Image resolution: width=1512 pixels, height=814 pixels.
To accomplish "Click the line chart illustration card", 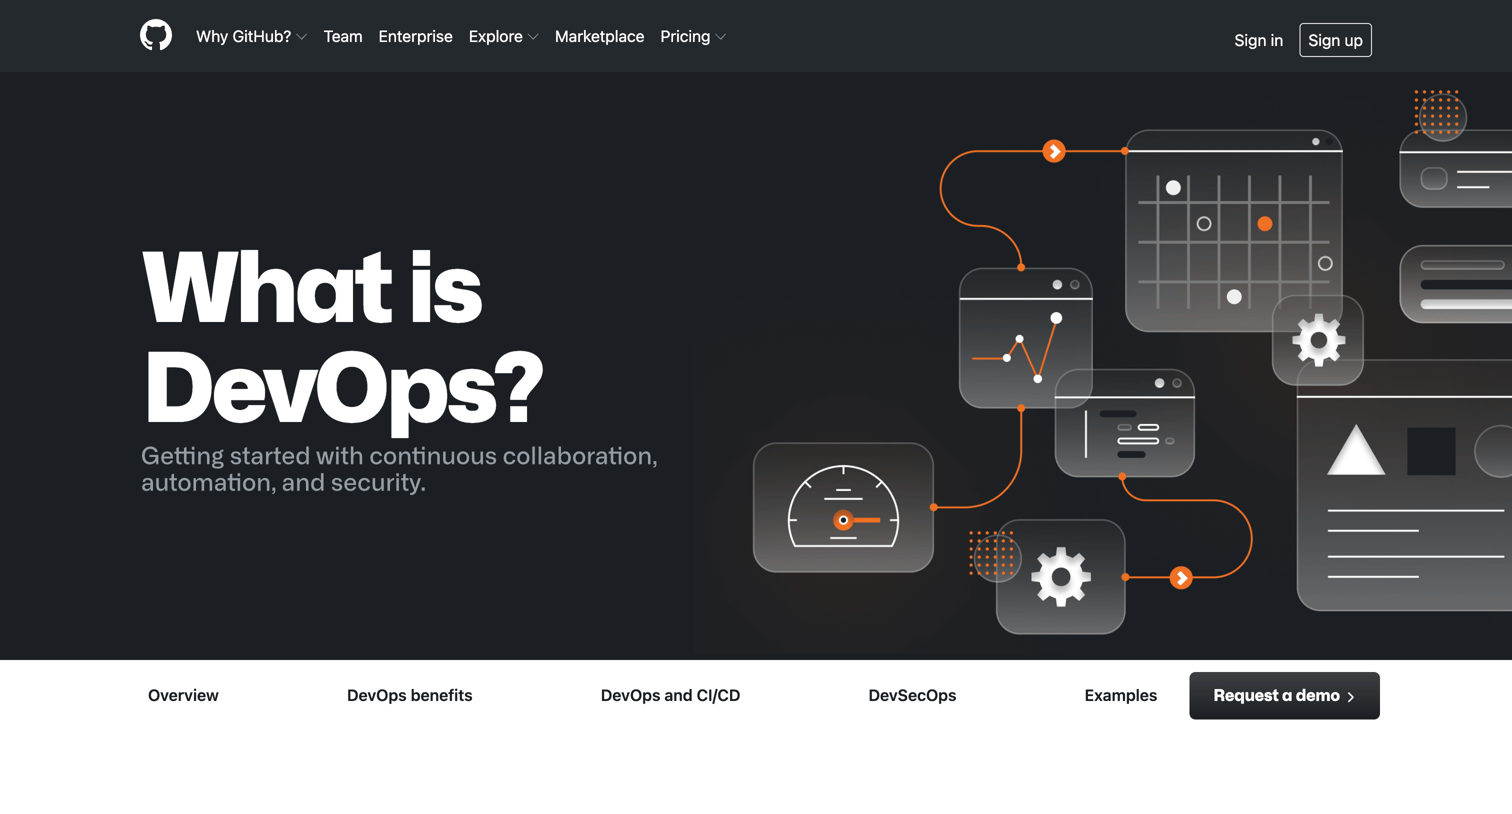I will click(x=1025, y=337).
